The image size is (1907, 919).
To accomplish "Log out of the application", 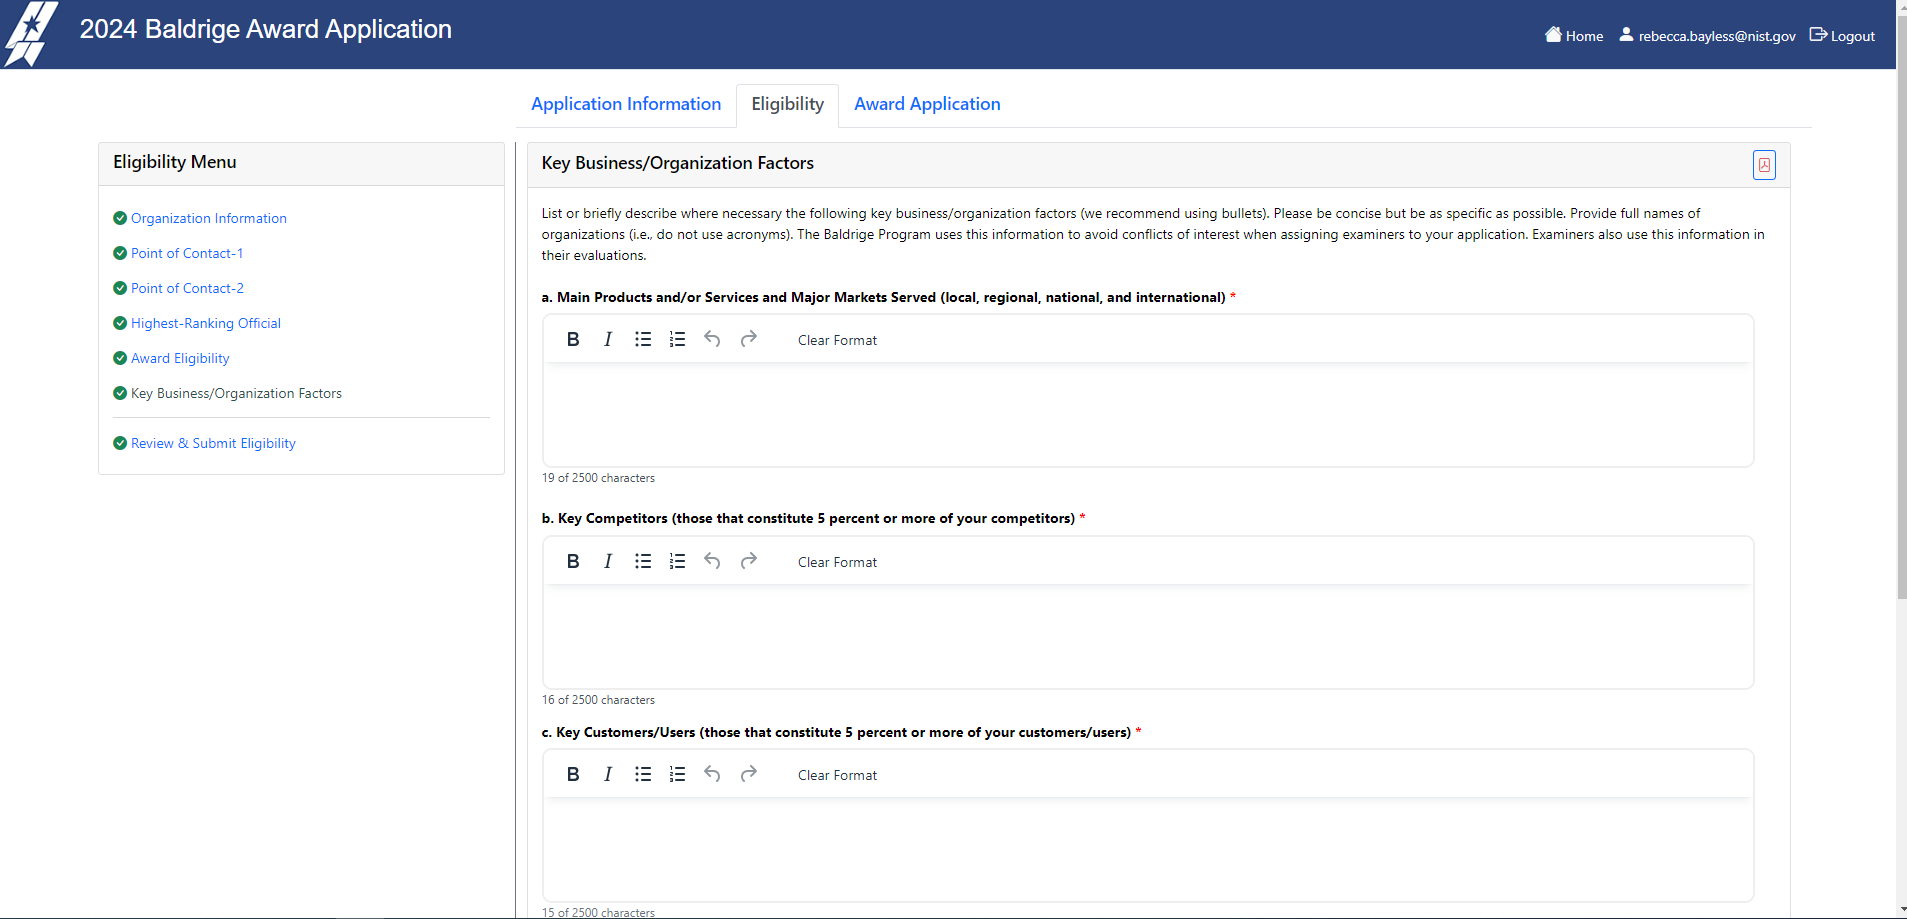I will tap(1842, 36).
